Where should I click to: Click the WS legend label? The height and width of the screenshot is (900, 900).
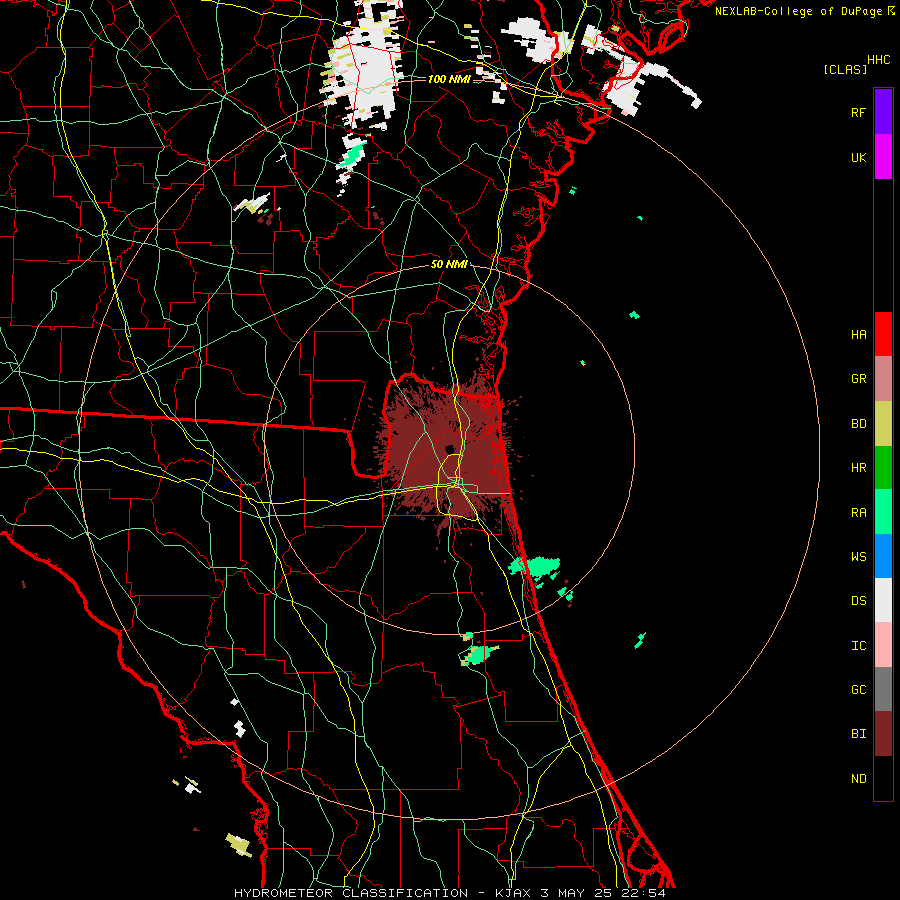[858, 556]
